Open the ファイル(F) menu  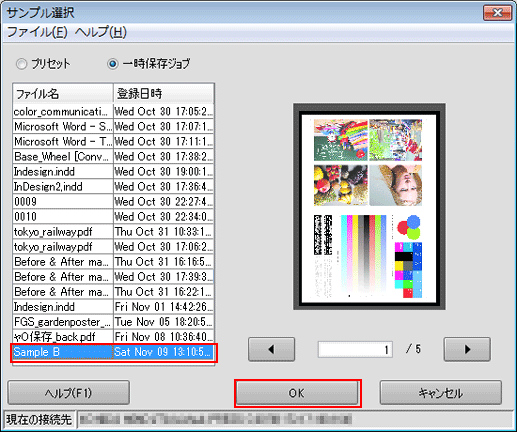pyautogui.click(x=37, y=32)
